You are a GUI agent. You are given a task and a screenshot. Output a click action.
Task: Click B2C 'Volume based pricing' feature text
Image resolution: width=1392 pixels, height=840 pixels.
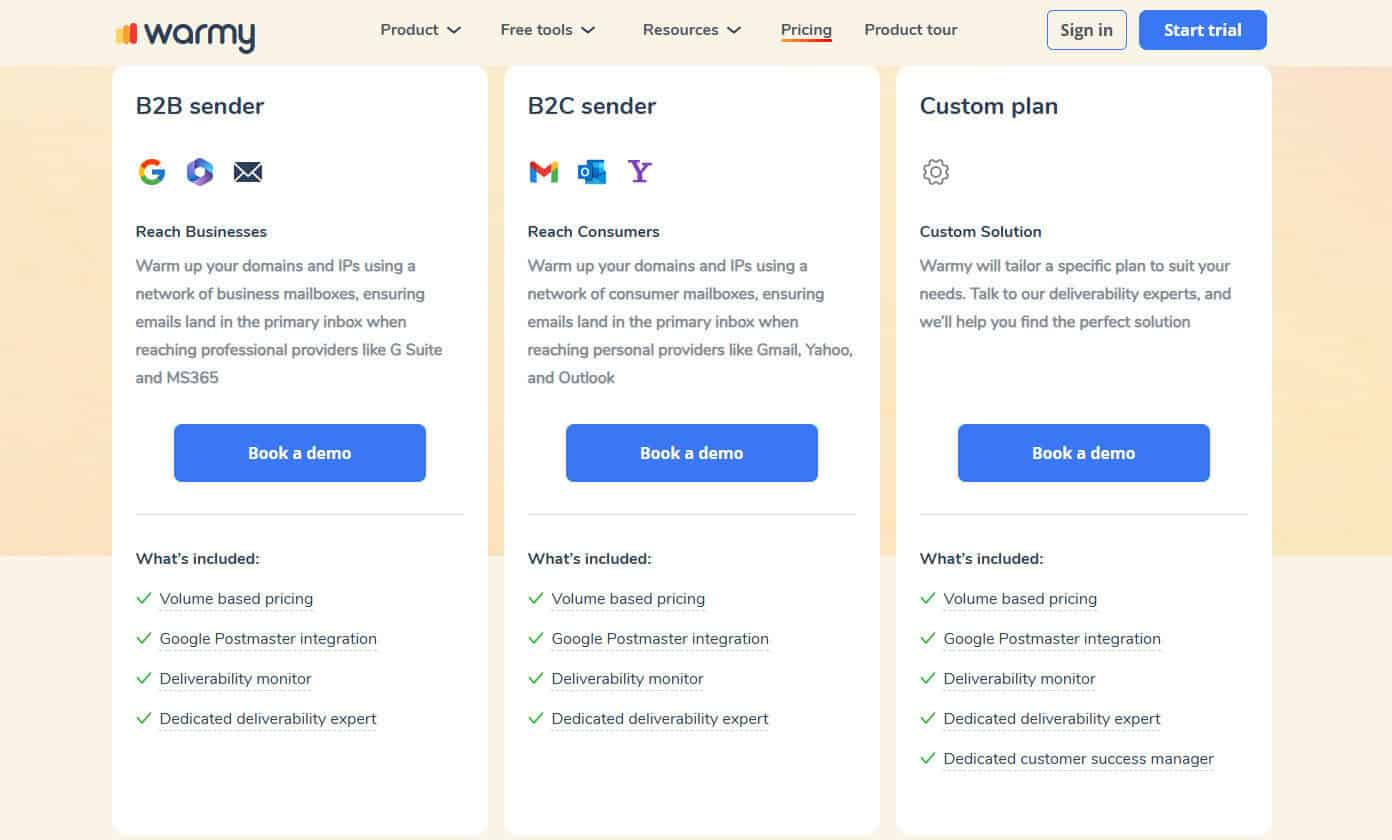pos(628,599)
